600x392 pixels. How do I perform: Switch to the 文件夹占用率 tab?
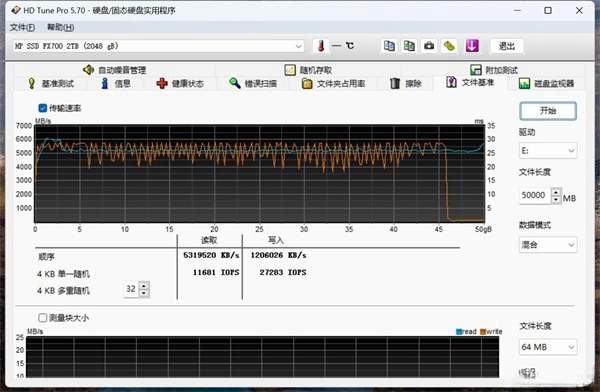(x=333, y=83)
